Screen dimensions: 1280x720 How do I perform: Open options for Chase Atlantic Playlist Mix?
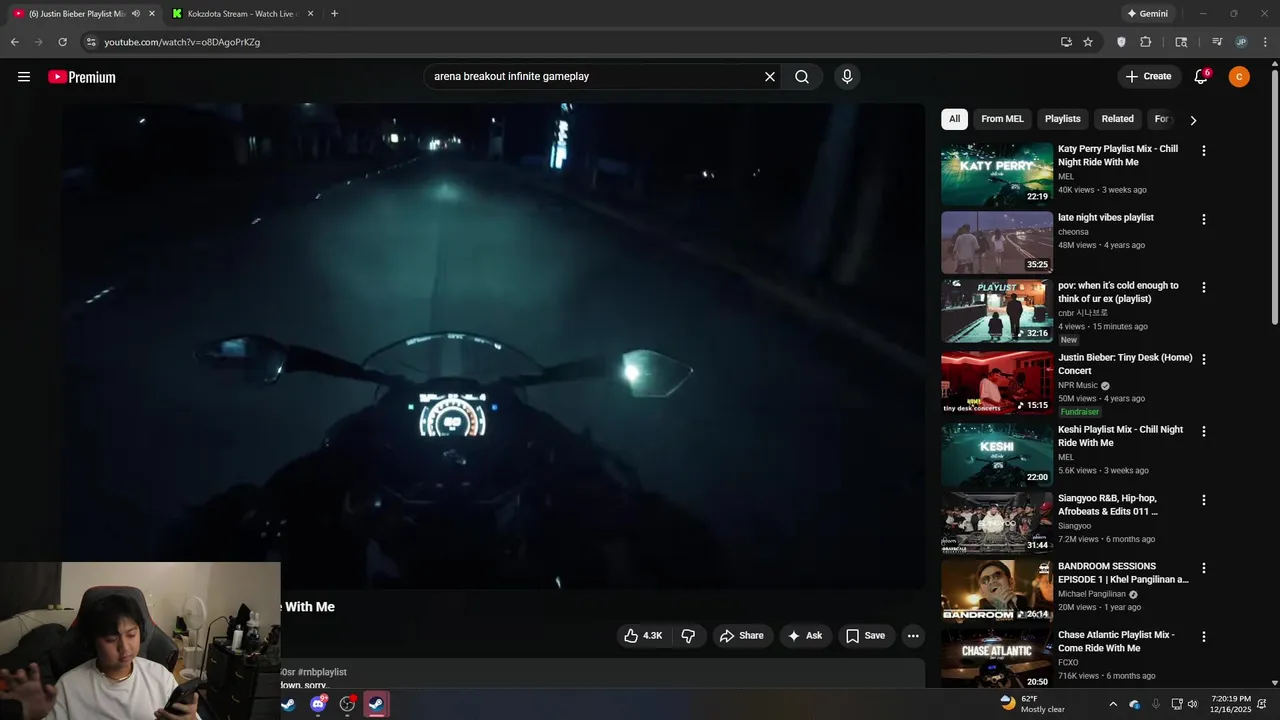[x=1203, y=636]
